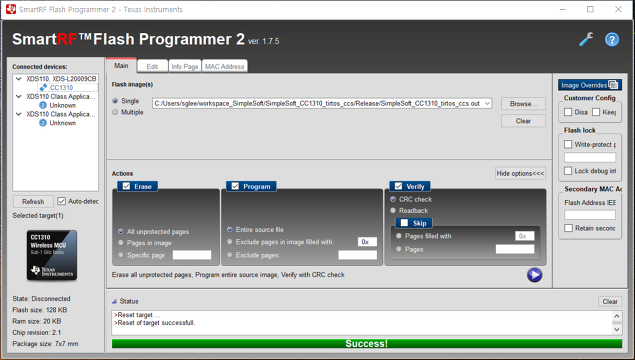The height and width of the screenshot is (360, 635).
Task: Open the MAC Address tab
Action: [224, 66]
